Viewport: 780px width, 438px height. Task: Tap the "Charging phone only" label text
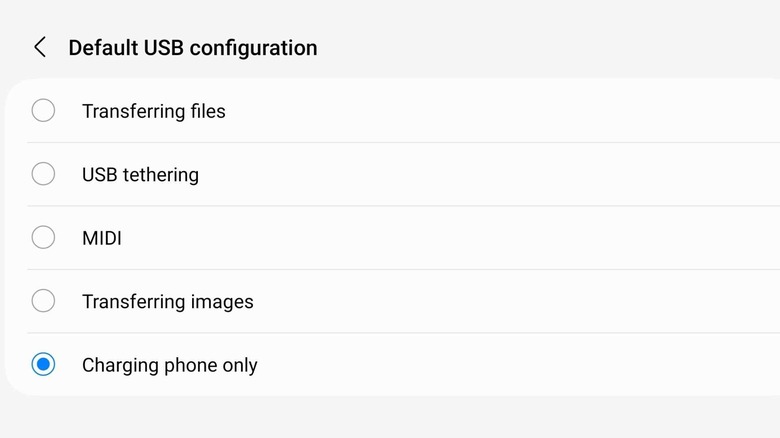(169, 365)
